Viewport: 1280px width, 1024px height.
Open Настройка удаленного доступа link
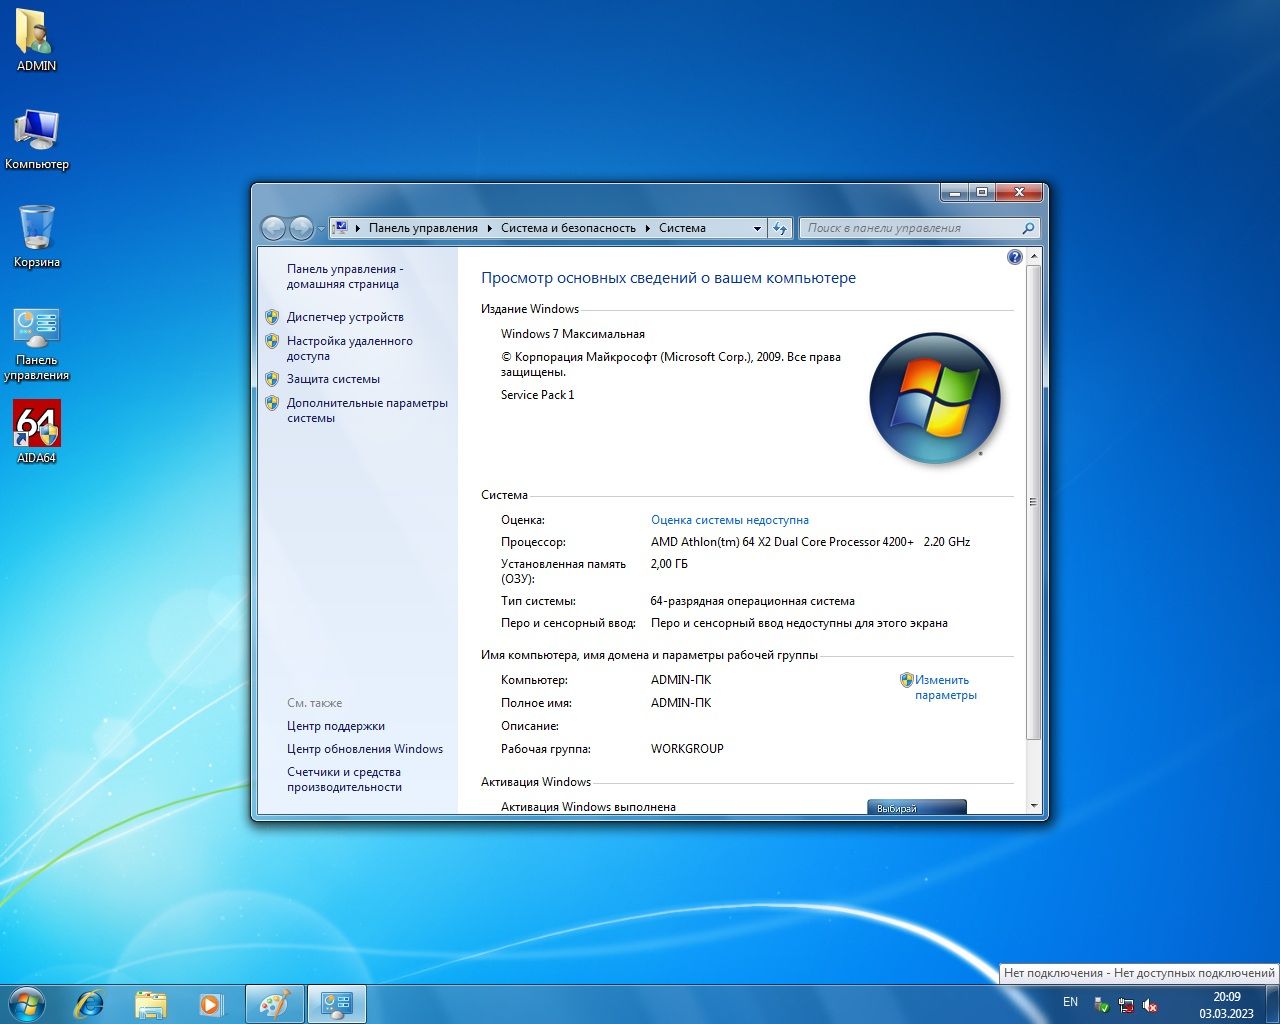[349, 348]
